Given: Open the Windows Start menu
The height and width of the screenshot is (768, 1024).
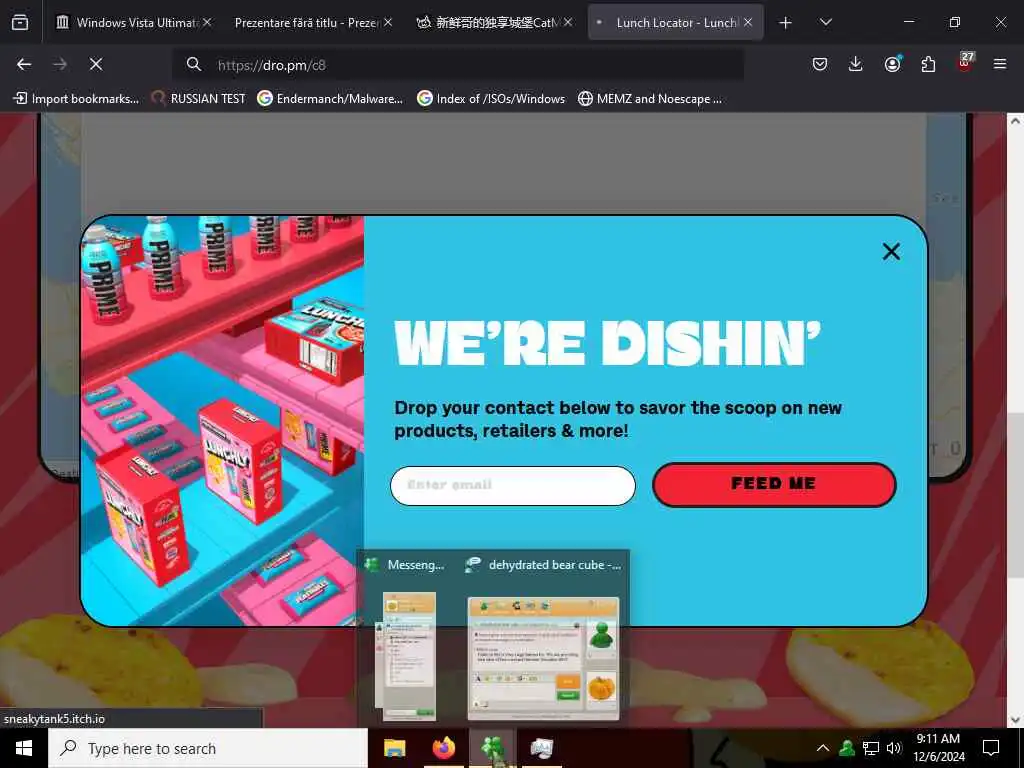Looking at the screenshot, I should 24,748.
